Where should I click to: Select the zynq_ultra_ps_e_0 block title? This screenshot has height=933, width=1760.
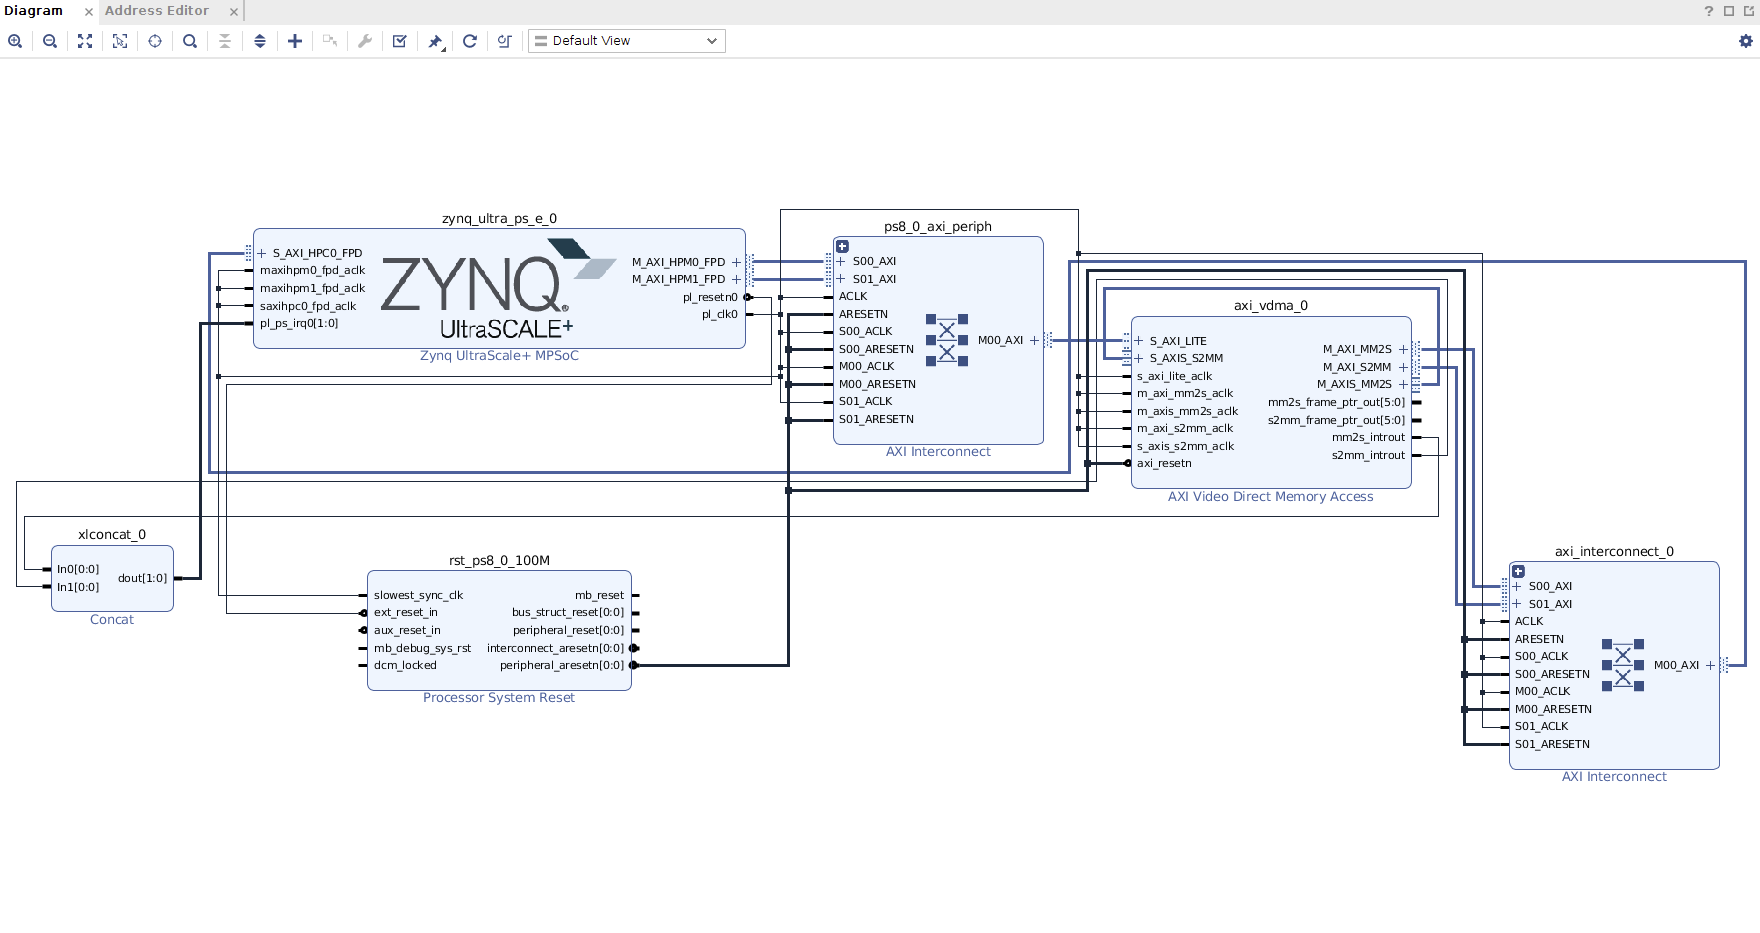pos(499,219)
